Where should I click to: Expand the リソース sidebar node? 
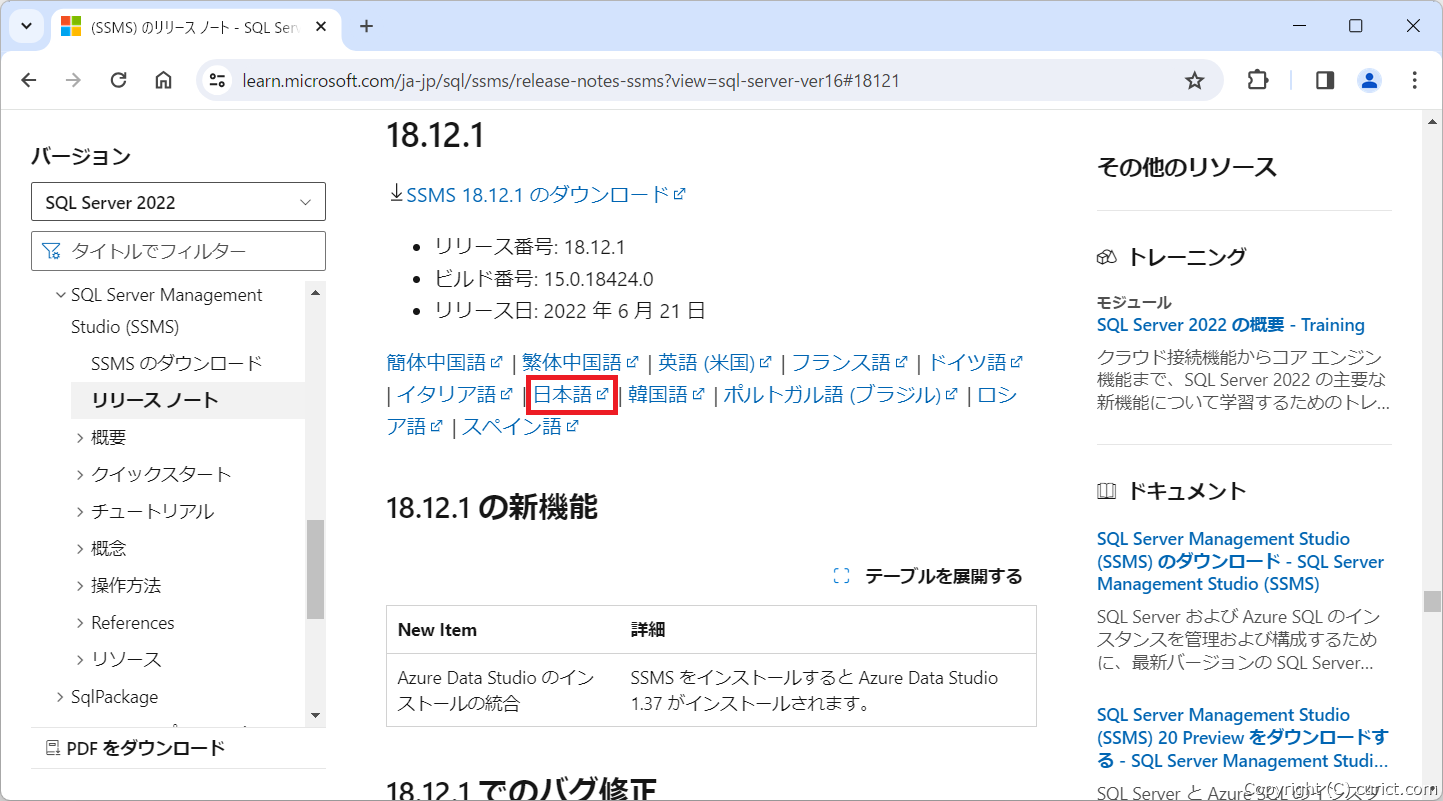[79, 659]
